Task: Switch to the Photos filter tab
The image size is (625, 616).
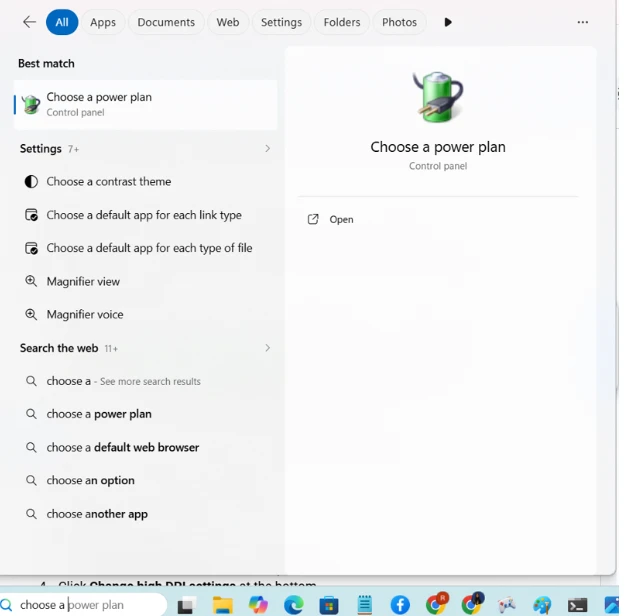Action: tap(399, 22)
